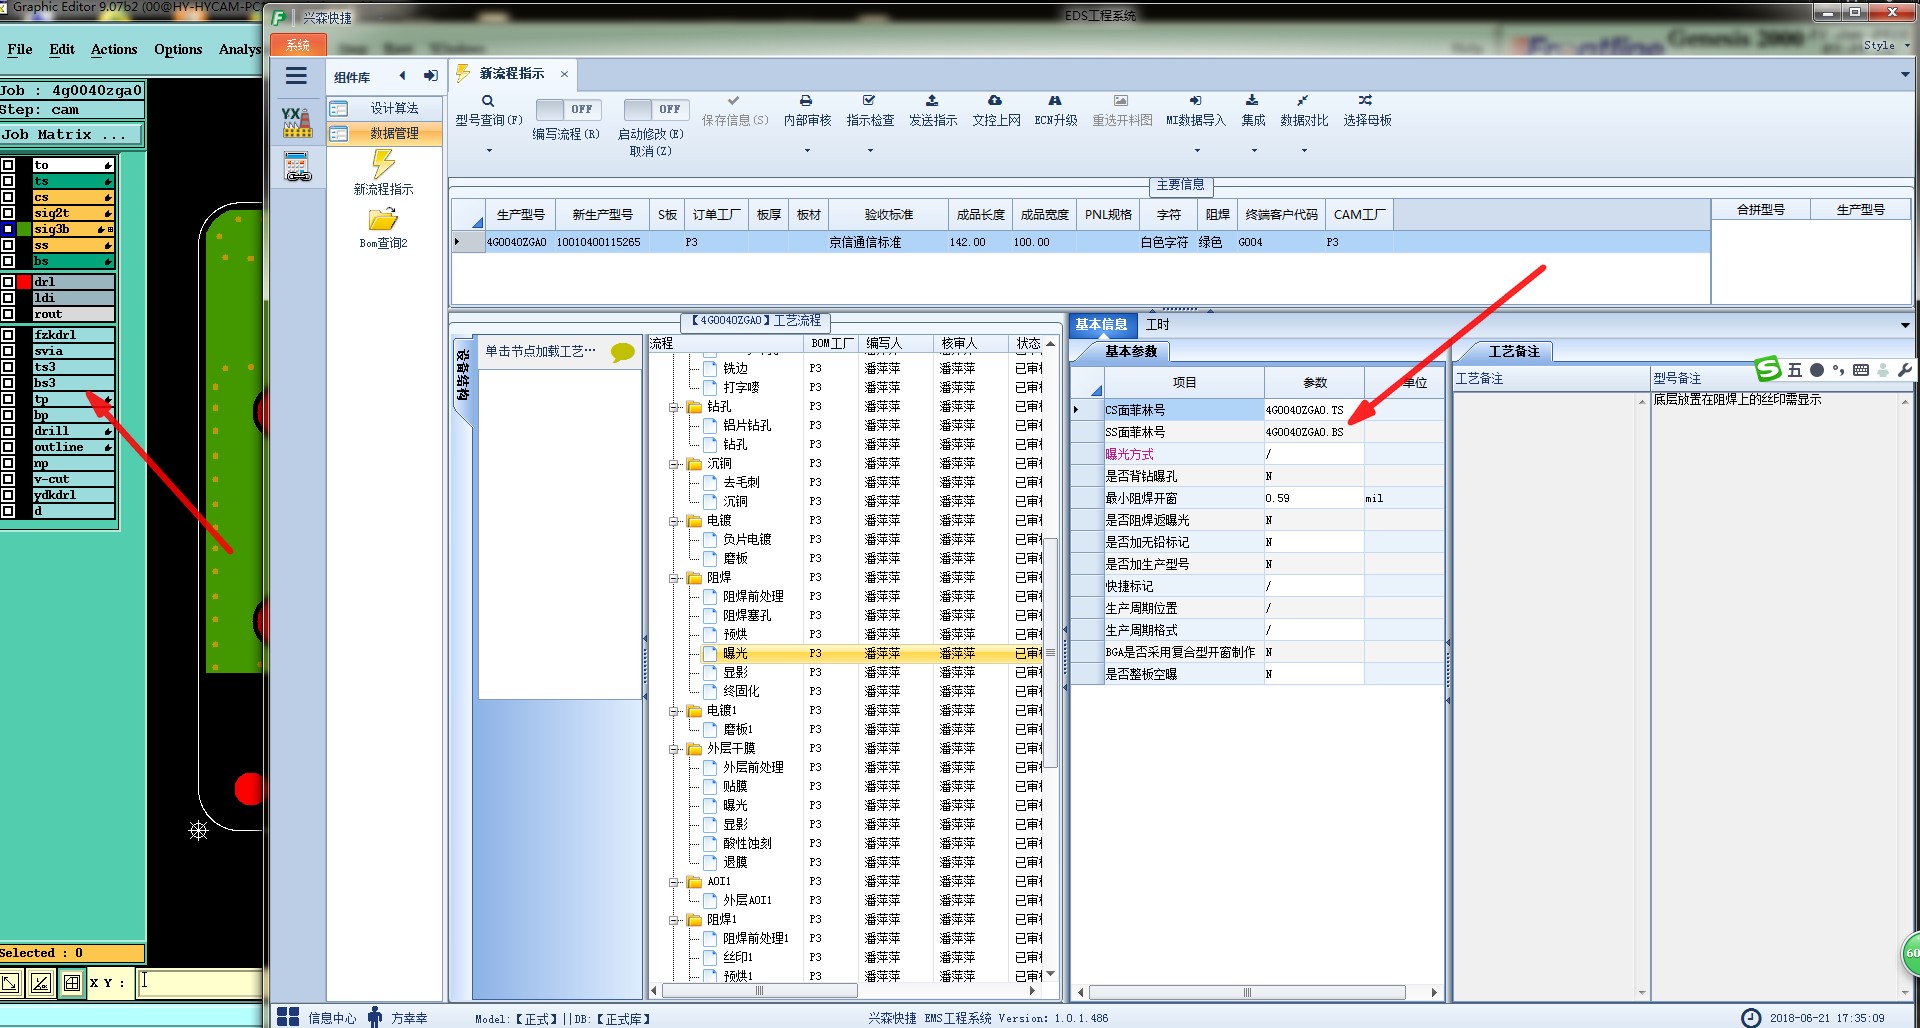Click the red drl layer color swatch
1920x1028 pixels.
pyautogui.click(x=24, y=282)
